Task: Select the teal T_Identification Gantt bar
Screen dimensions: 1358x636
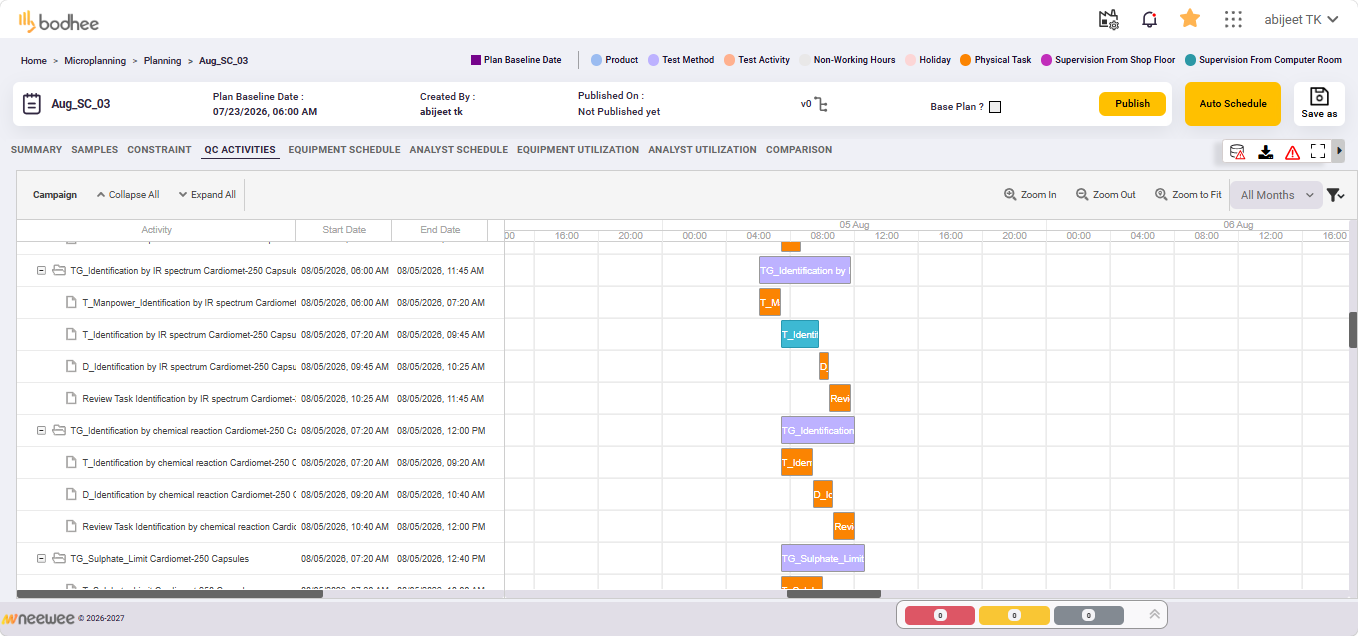Action: tap(800, 334)
